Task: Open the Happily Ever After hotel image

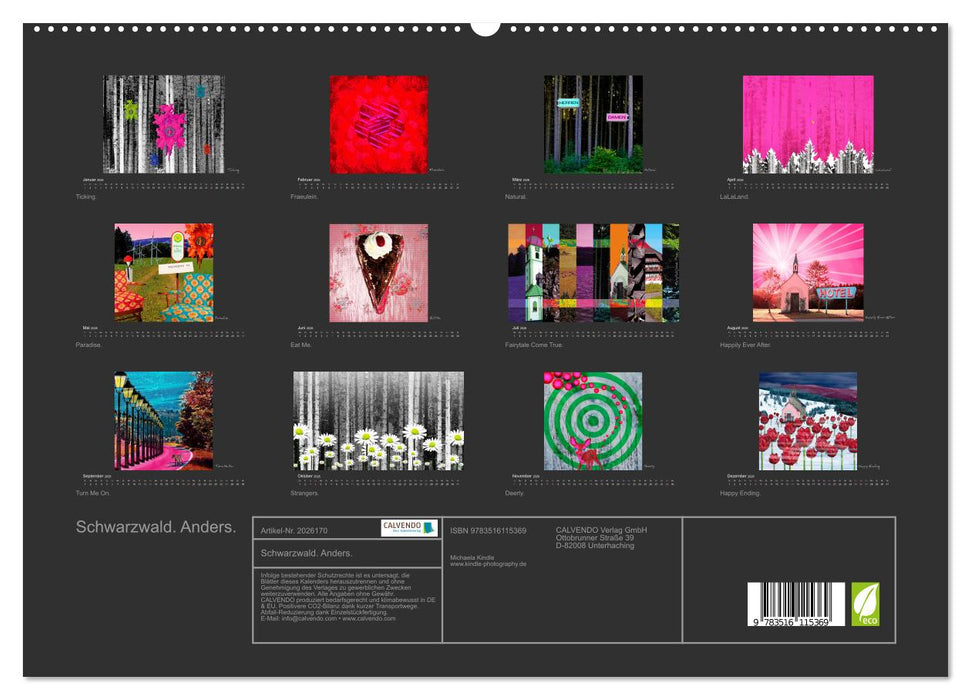Action: click(808, 272)
